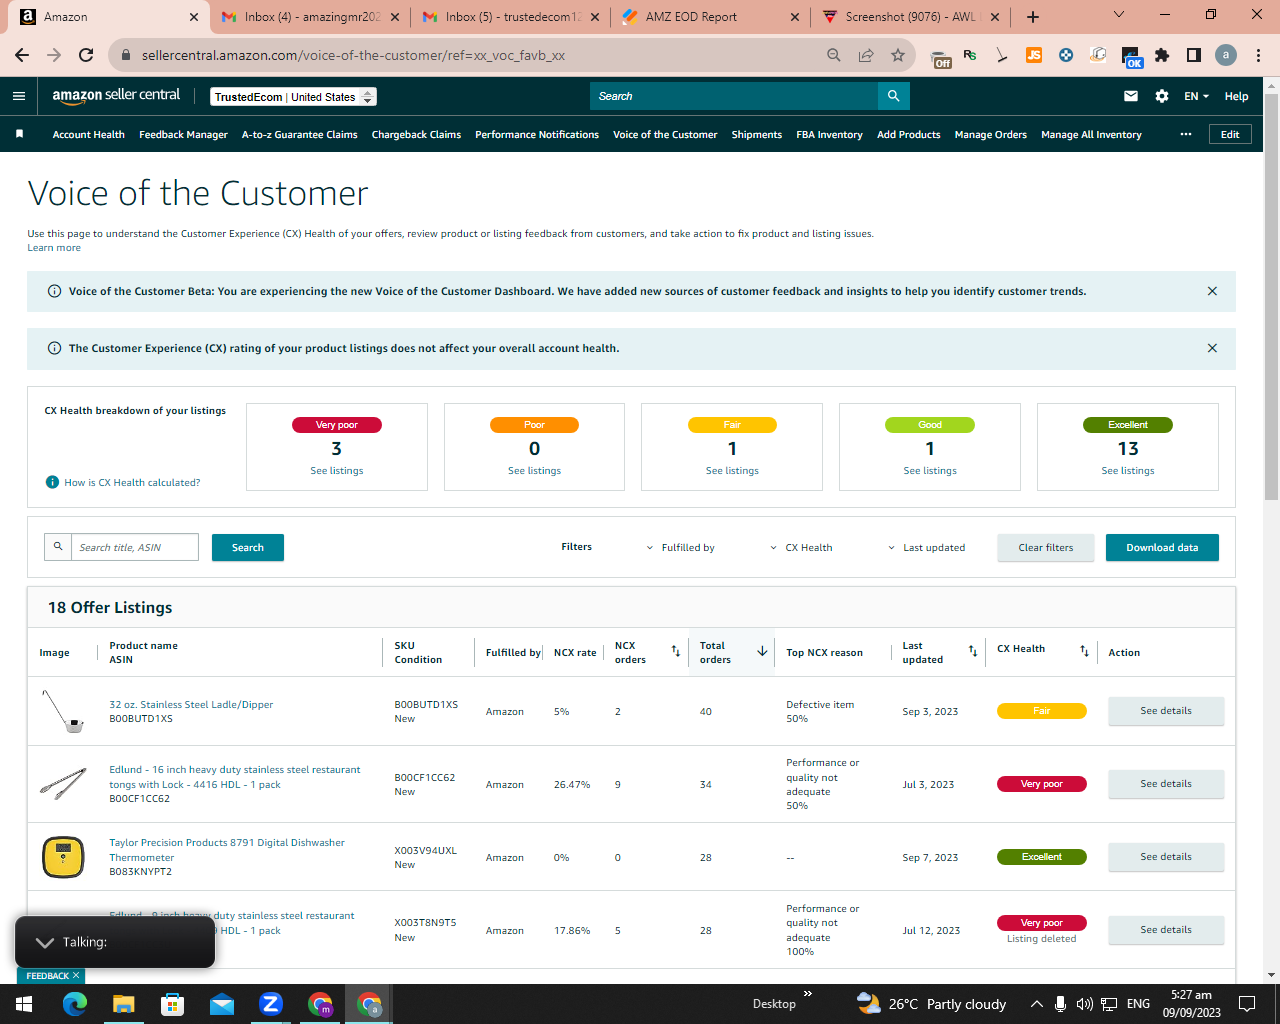Image resolution: width=1280 pixels, height=1024 pixels.
Task: Open File Explorer from the taskbar
Action: 124,1004
